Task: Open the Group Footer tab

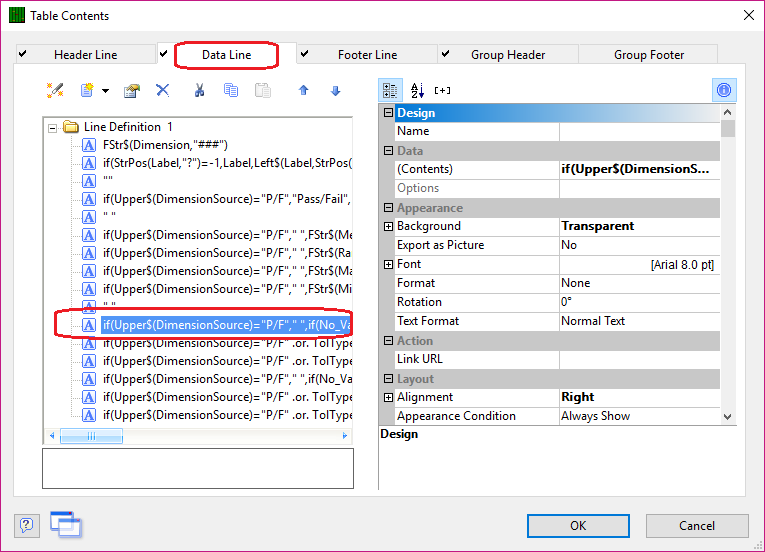Action: click(x=648, y=55)
